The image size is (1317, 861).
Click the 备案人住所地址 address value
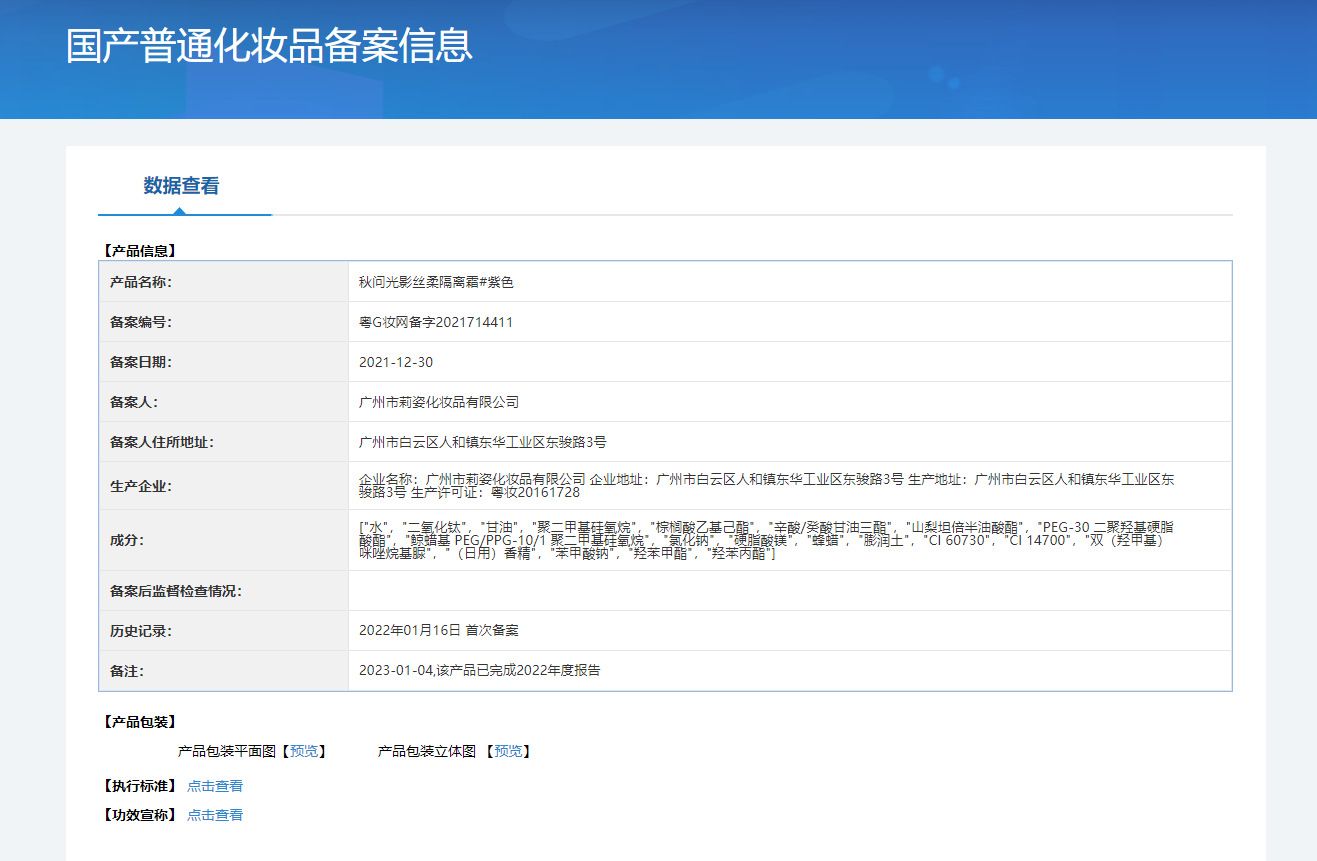[x=482, y=442]
